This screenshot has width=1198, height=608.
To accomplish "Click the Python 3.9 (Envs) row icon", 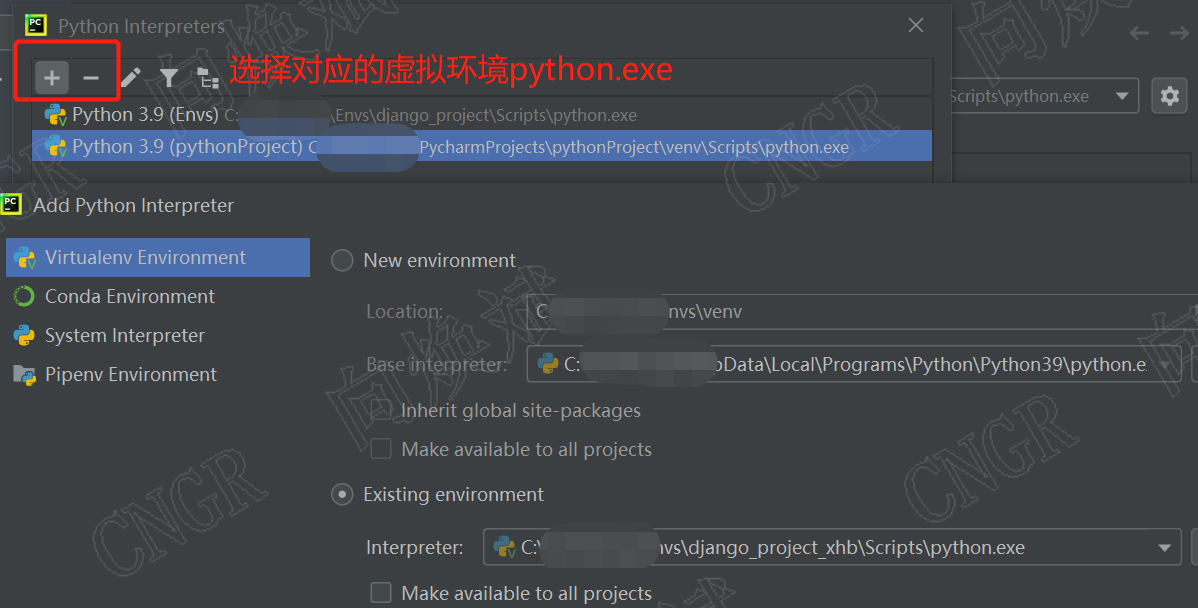I will (x=56, y=115).
